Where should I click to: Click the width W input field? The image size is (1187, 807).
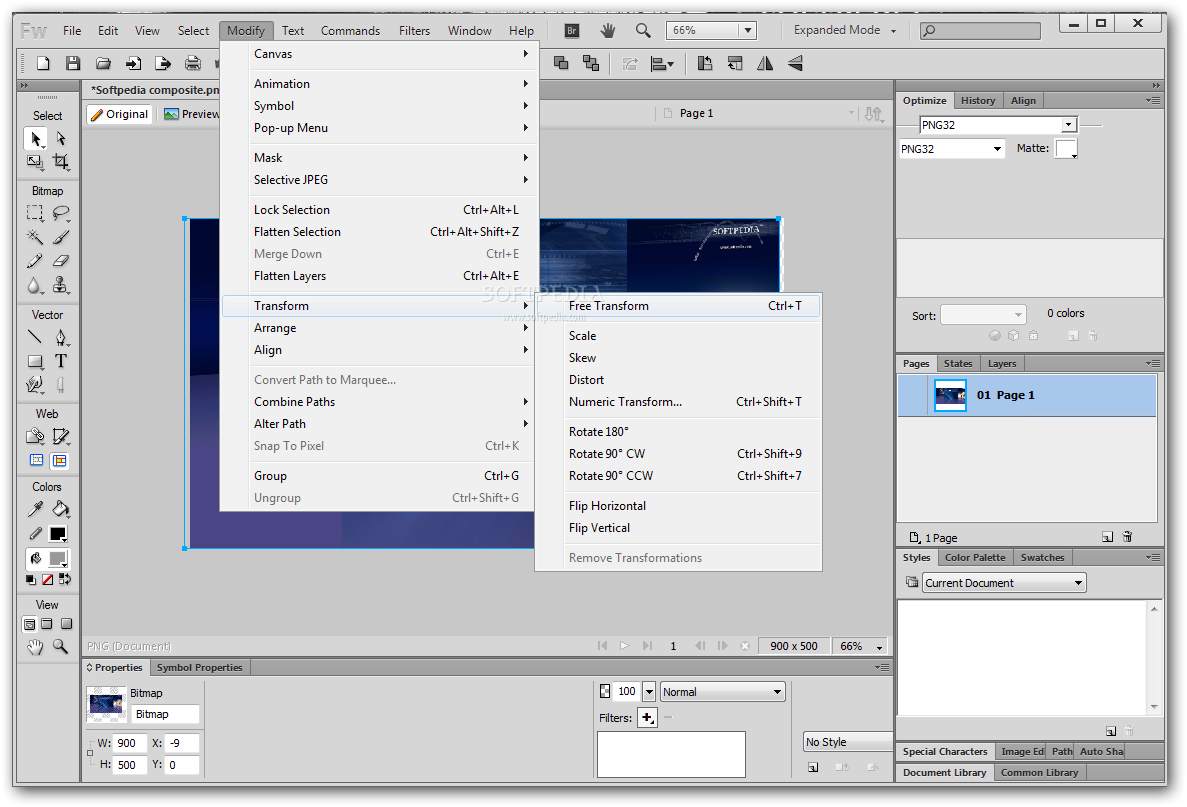(x=130, y=743)
